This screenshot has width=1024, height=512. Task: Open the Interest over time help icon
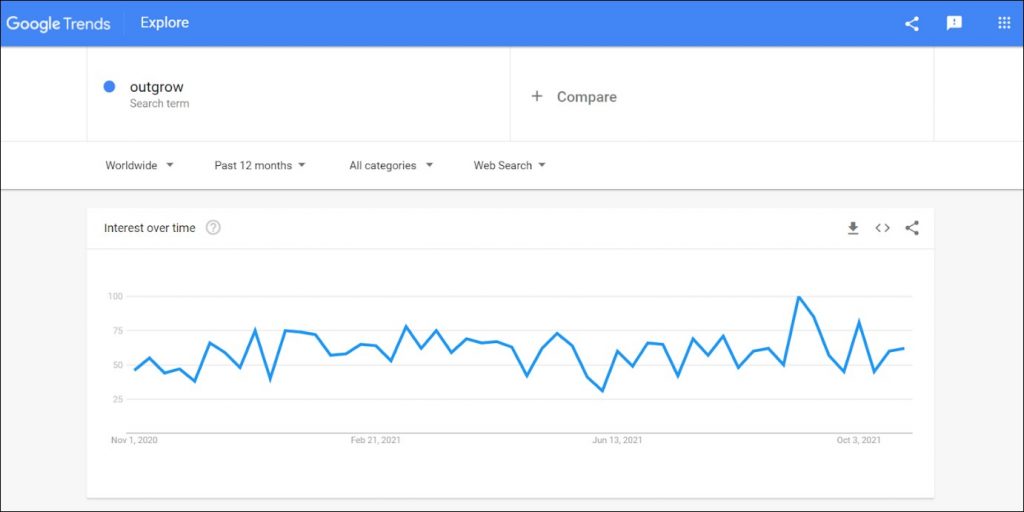tap(213, 228)
